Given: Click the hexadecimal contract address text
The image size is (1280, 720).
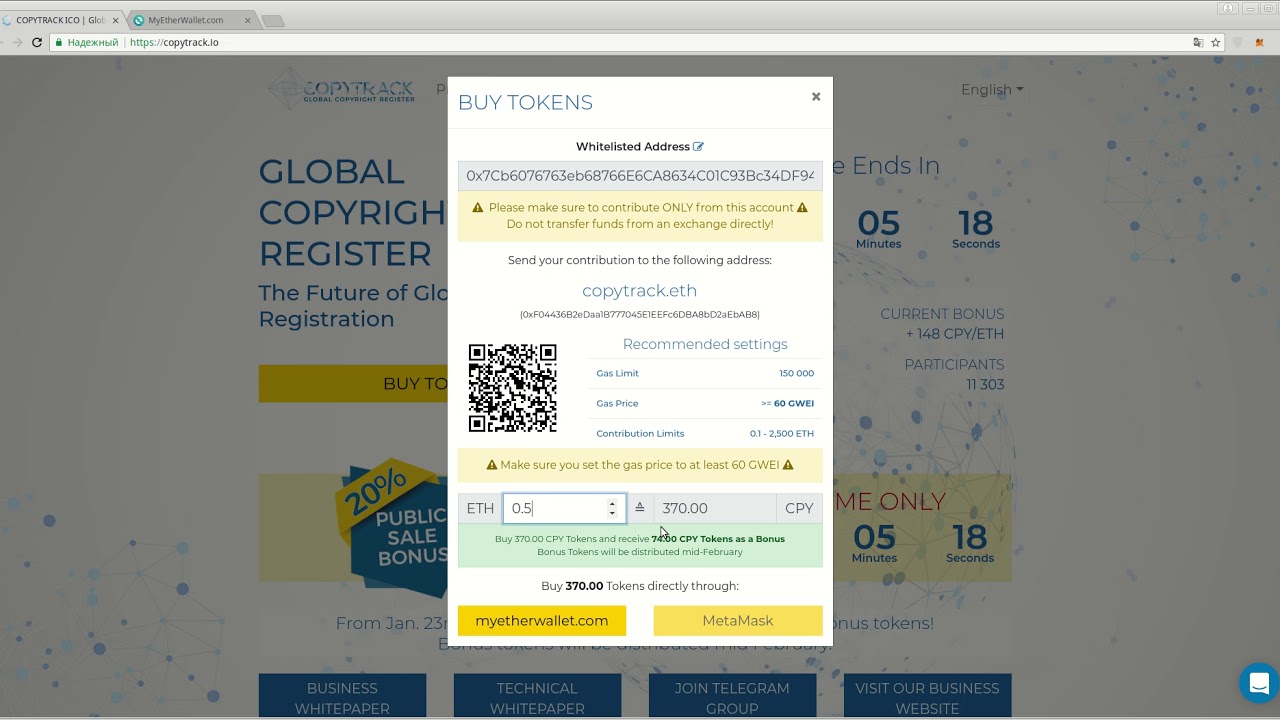Looking at the screenshot, I should click(640, 315).
